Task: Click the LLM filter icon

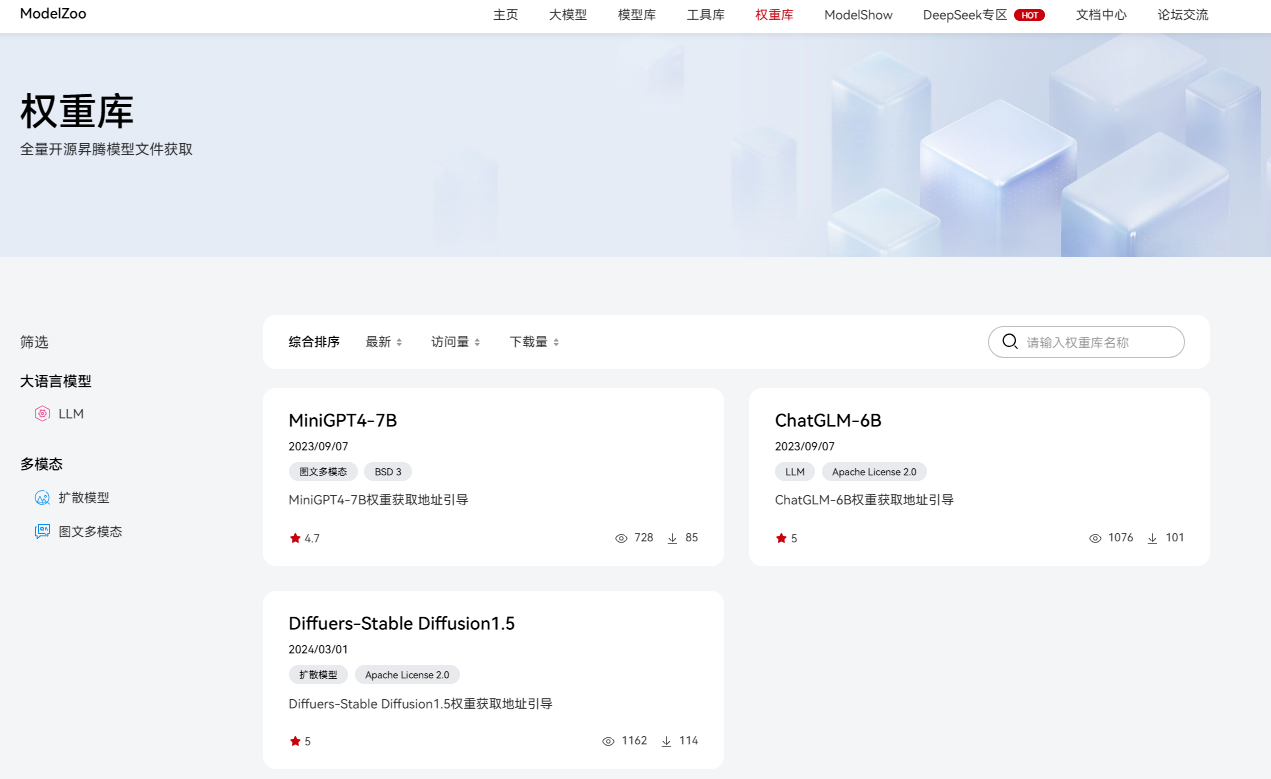Action: pos(42,414)
